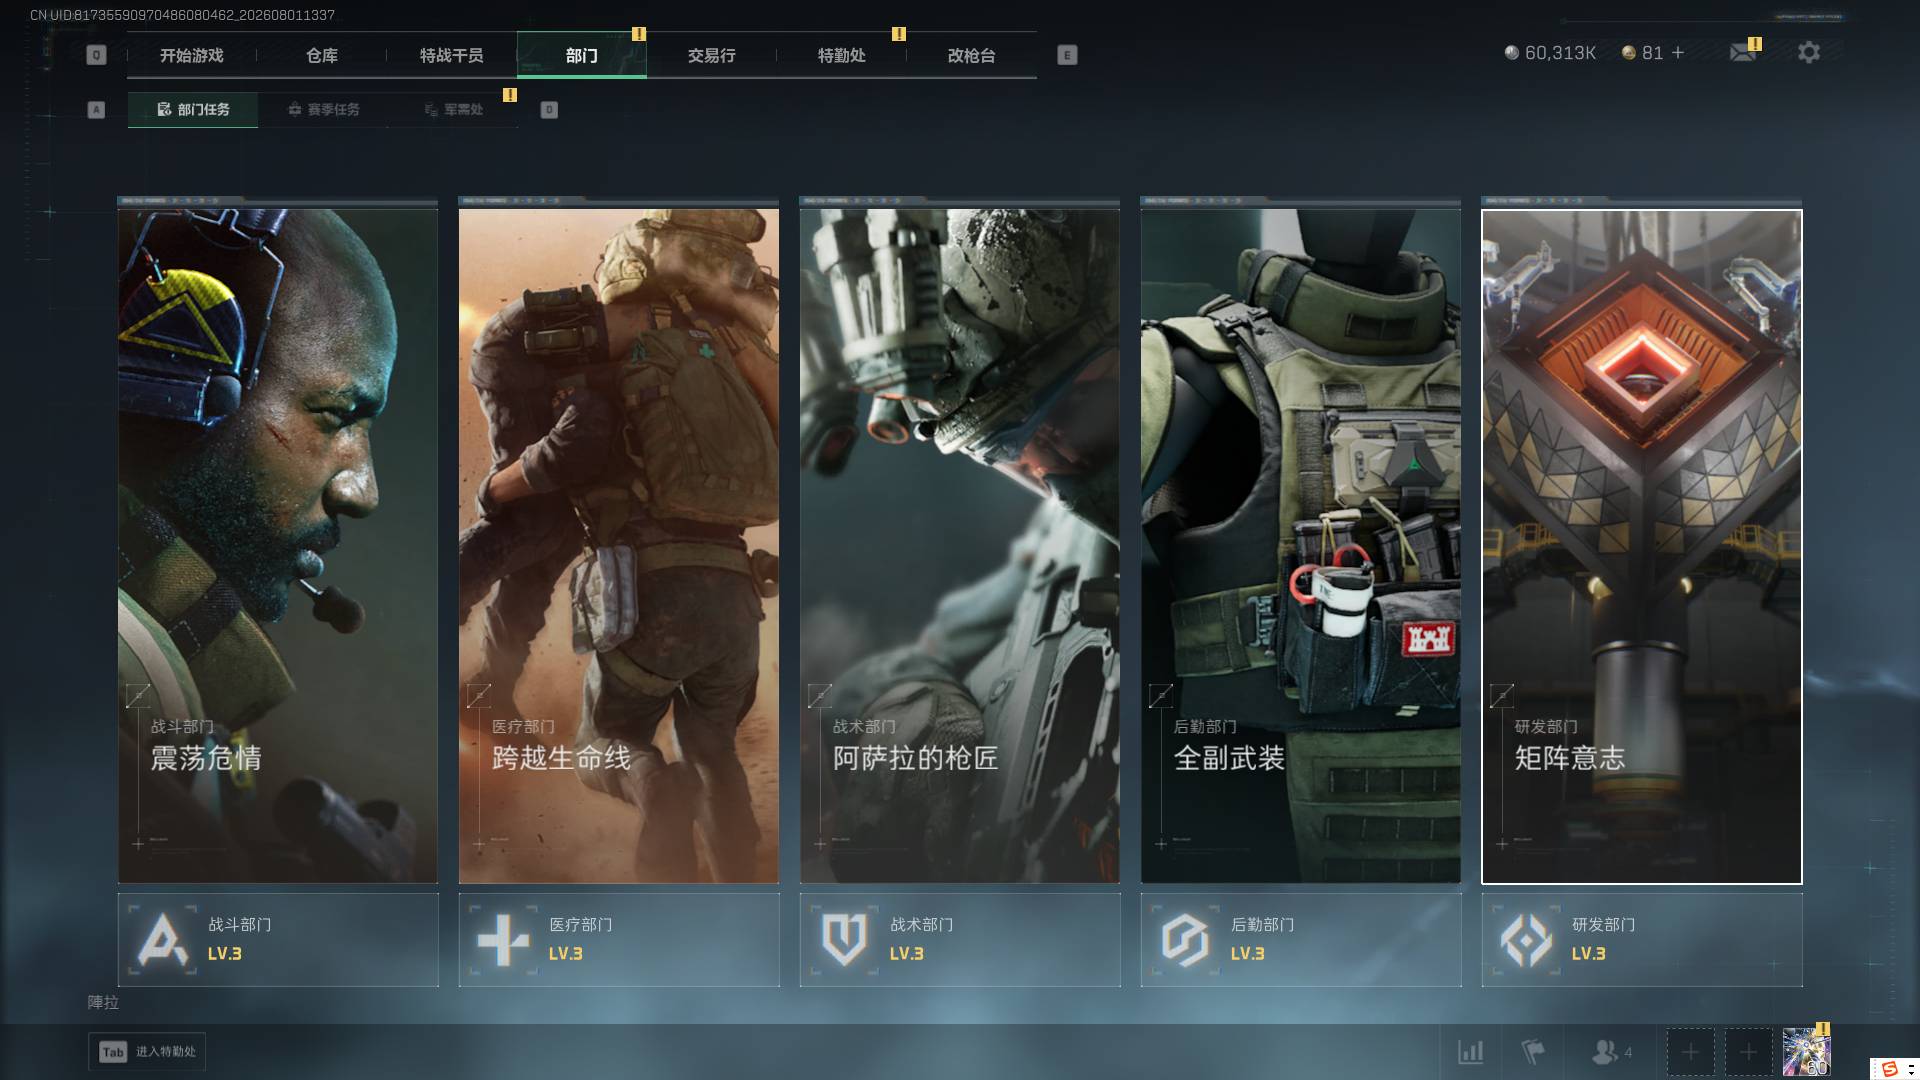Viewport: 1920px width, 1080px height.
Task: Open the 全副武装 logistics department card
Action: [x=1301, y=546]
